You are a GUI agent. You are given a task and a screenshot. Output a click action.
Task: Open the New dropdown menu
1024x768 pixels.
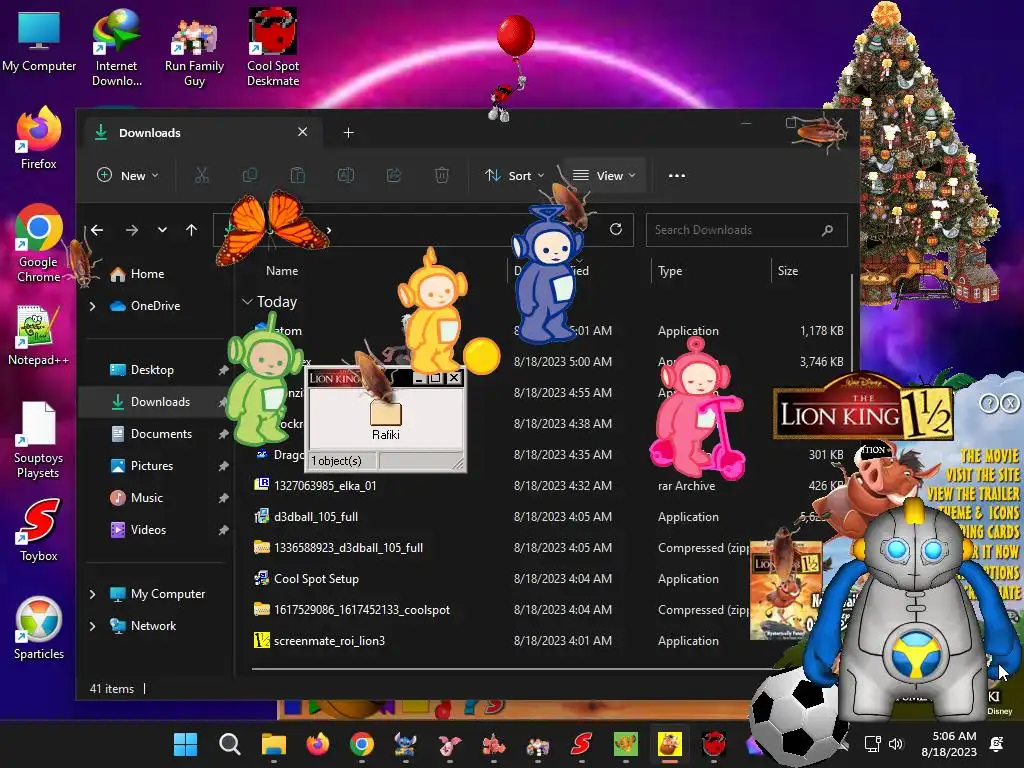click(128, 175)
